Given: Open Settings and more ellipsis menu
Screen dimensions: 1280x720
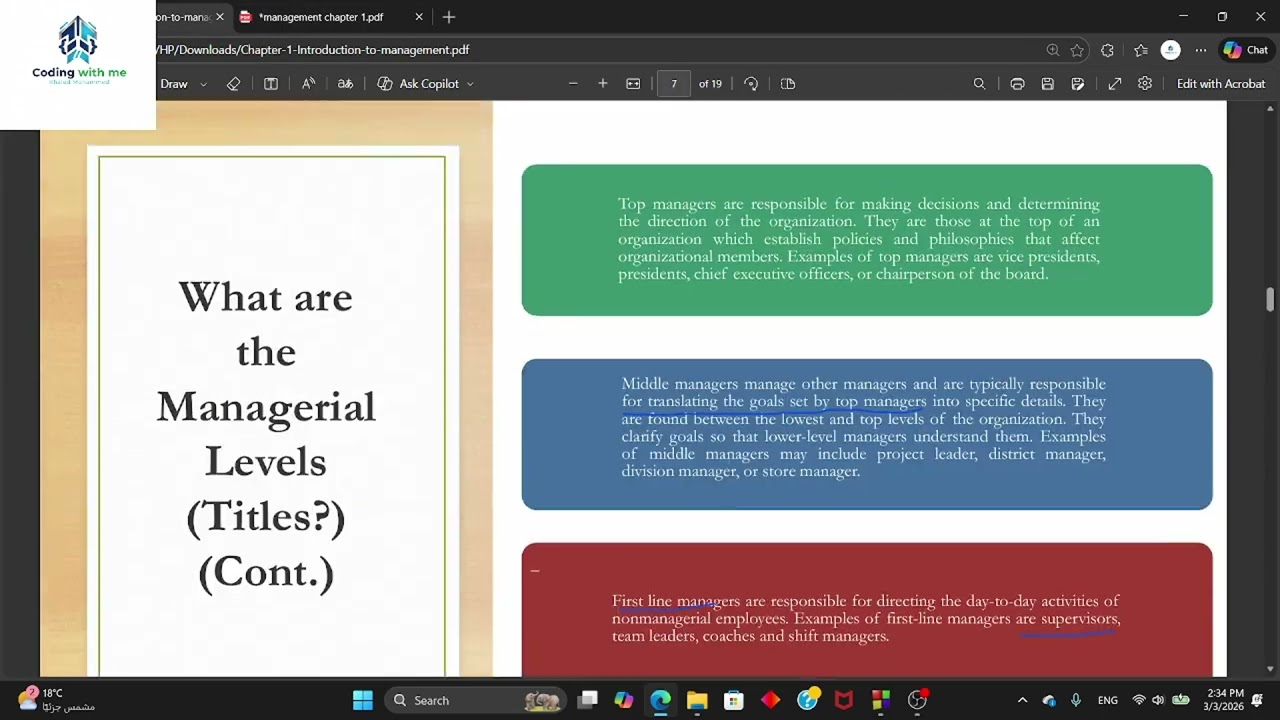Looking at the screenshot, I should [1201, 50].
